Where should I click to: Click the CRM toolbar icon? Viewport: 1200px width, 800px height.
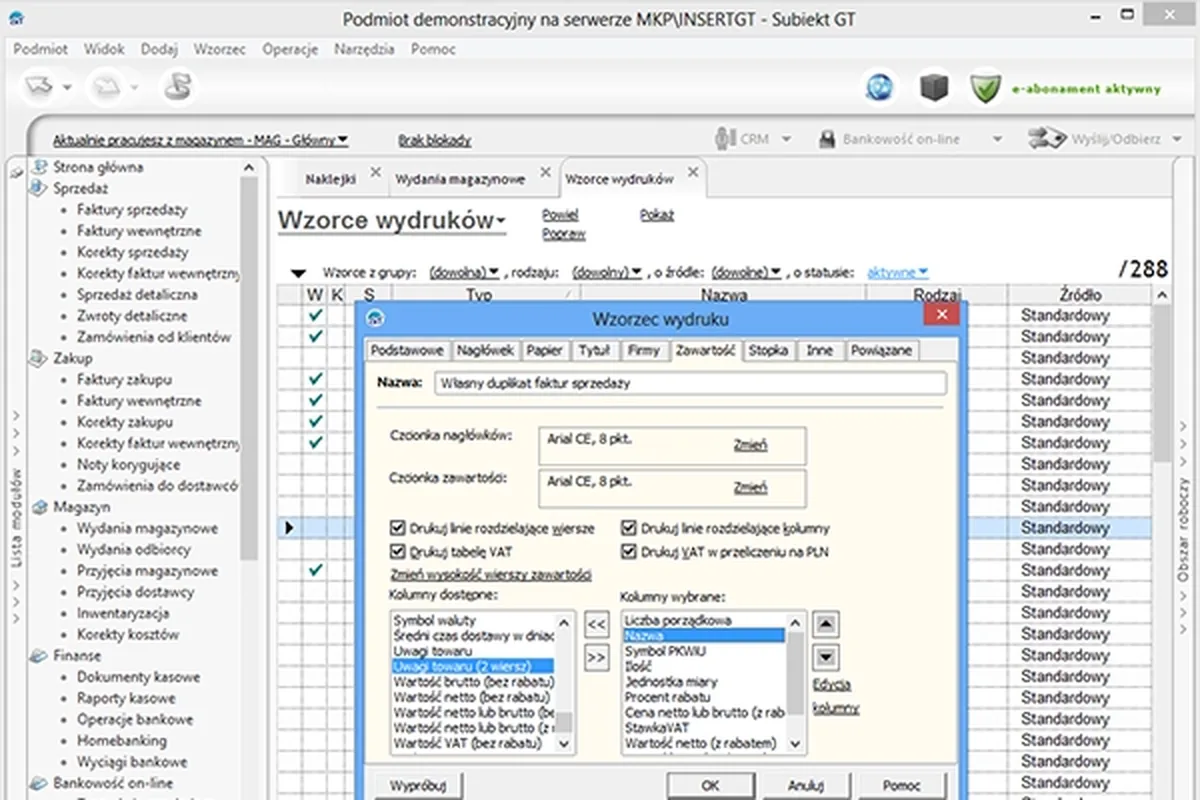tap(725, 139)
